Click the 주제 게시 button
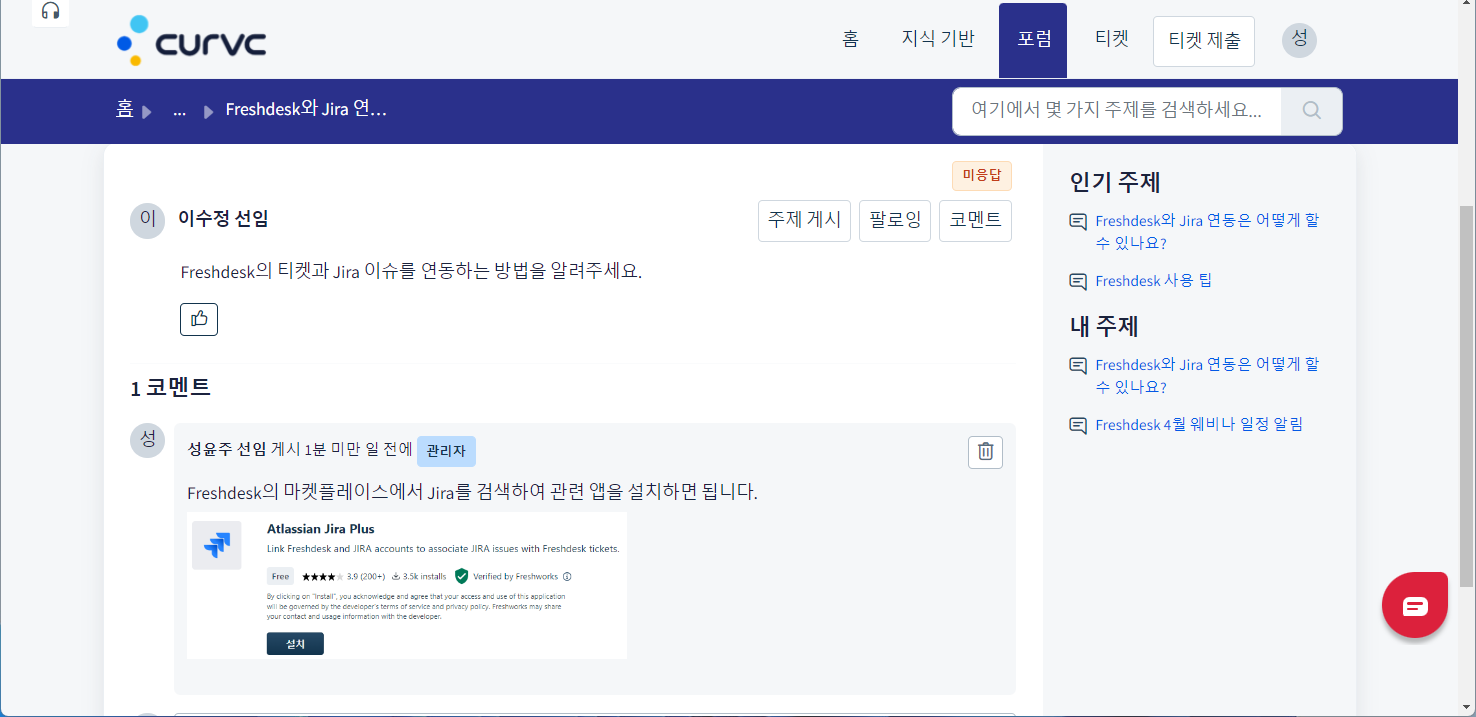The width and height of the screenshot is (1476, 717). (804, 220)
